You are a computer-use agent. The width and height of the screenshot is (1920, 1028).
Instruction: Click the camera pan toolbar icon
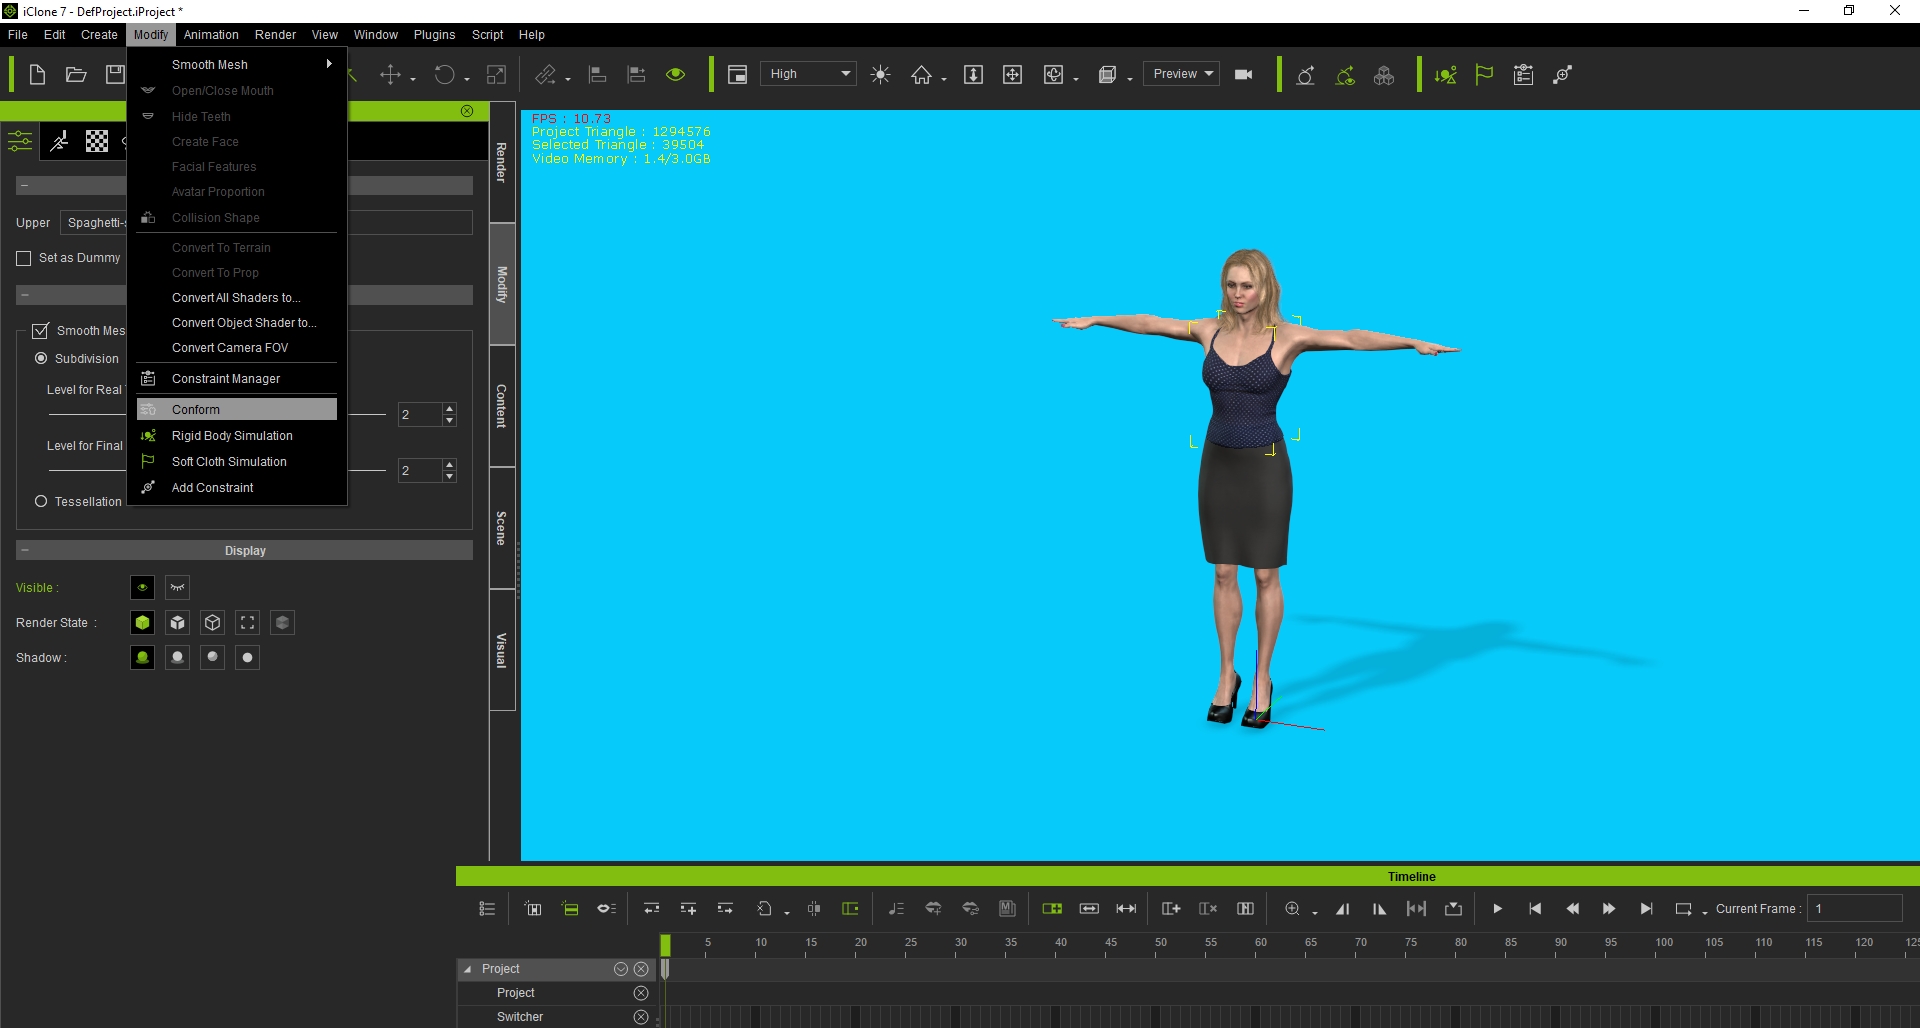coord(1012,75)
